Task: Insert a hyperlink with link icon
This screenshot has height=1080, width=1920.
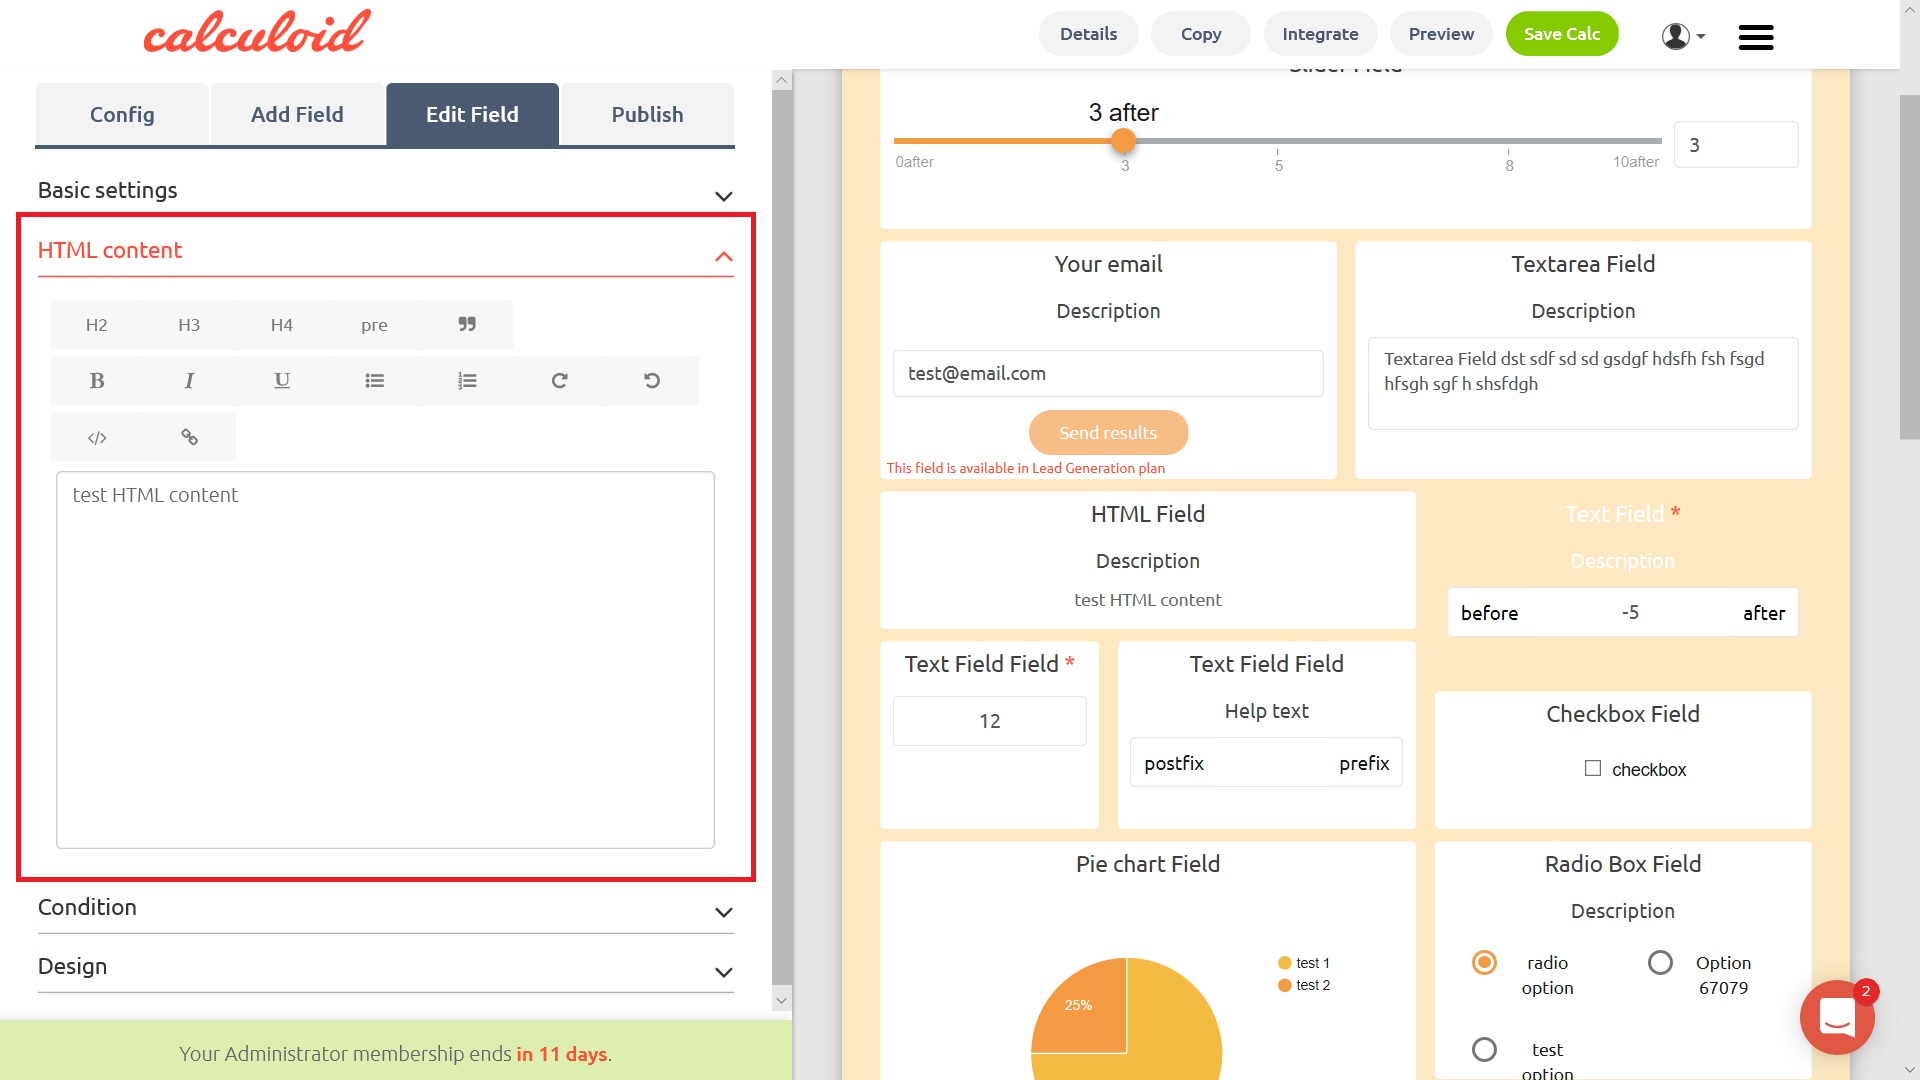Action: click(189, 438)
